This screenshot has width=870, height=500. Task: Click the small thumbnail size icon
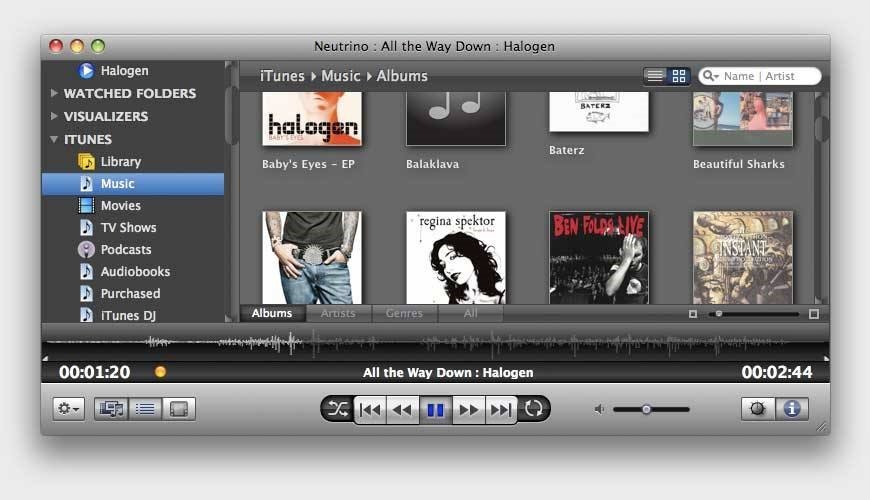(x=692, y=314)
